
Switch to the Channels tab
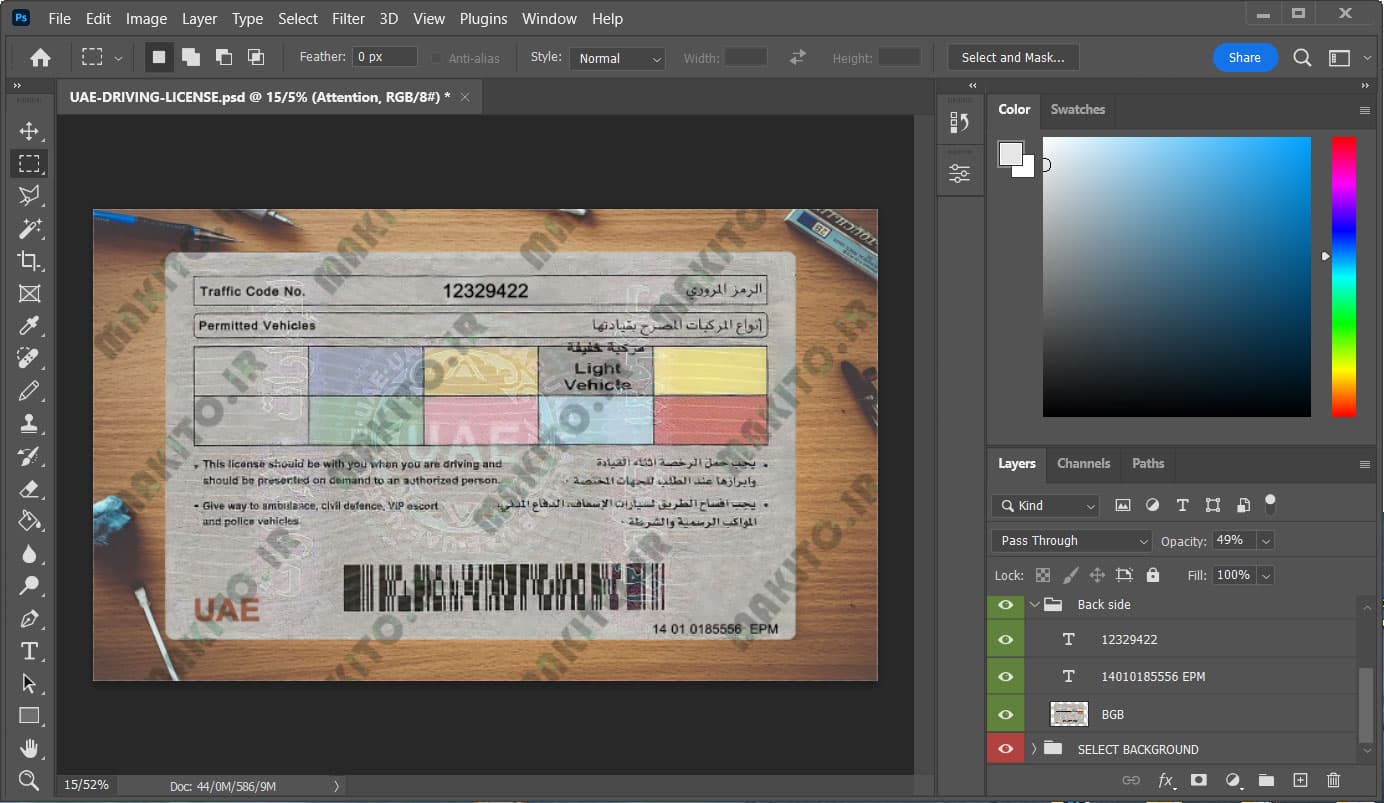point(1083,463)
